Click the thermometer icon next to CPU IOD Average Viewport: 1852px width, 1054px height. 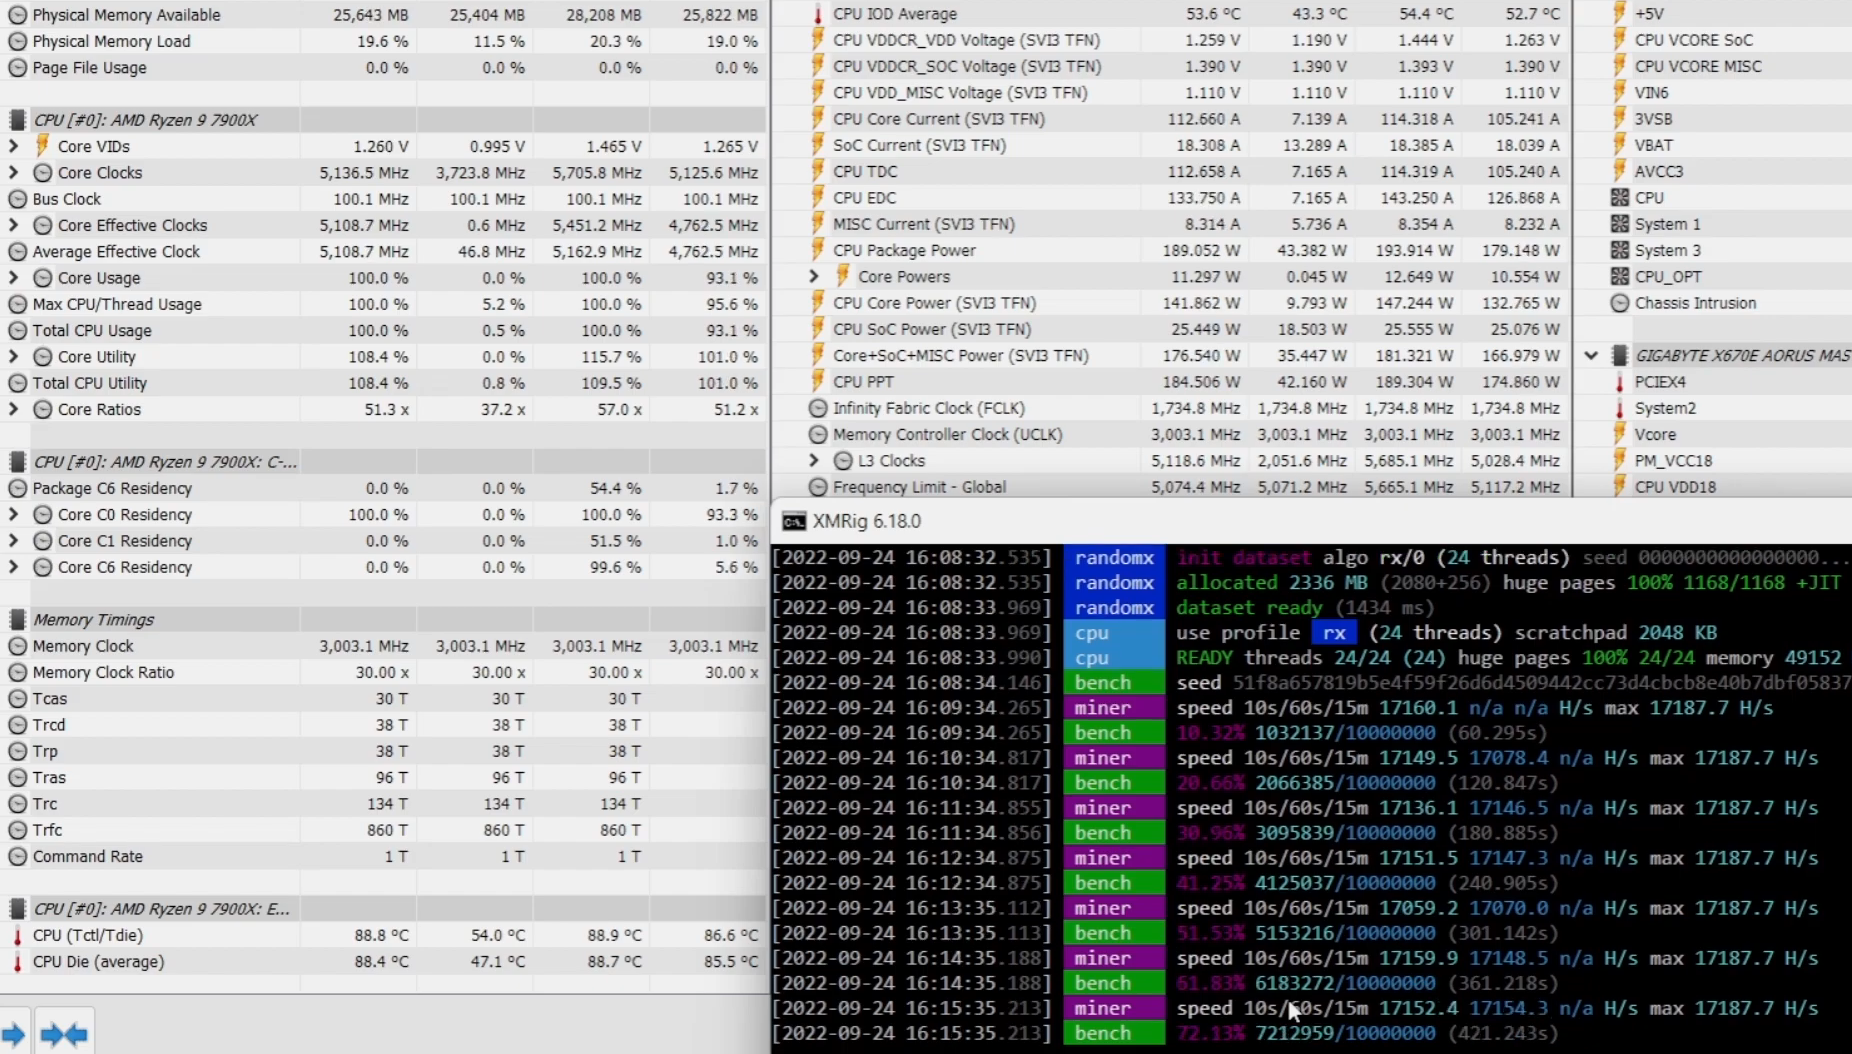click(818, 14)
